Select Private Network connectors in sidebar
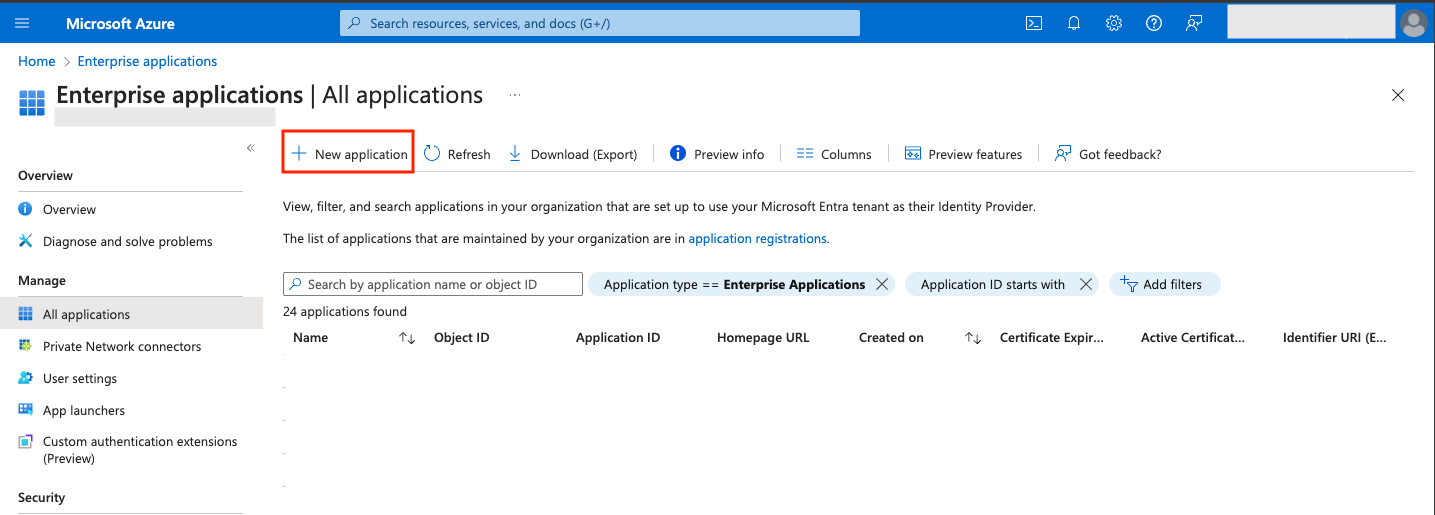 pos(122,346)
